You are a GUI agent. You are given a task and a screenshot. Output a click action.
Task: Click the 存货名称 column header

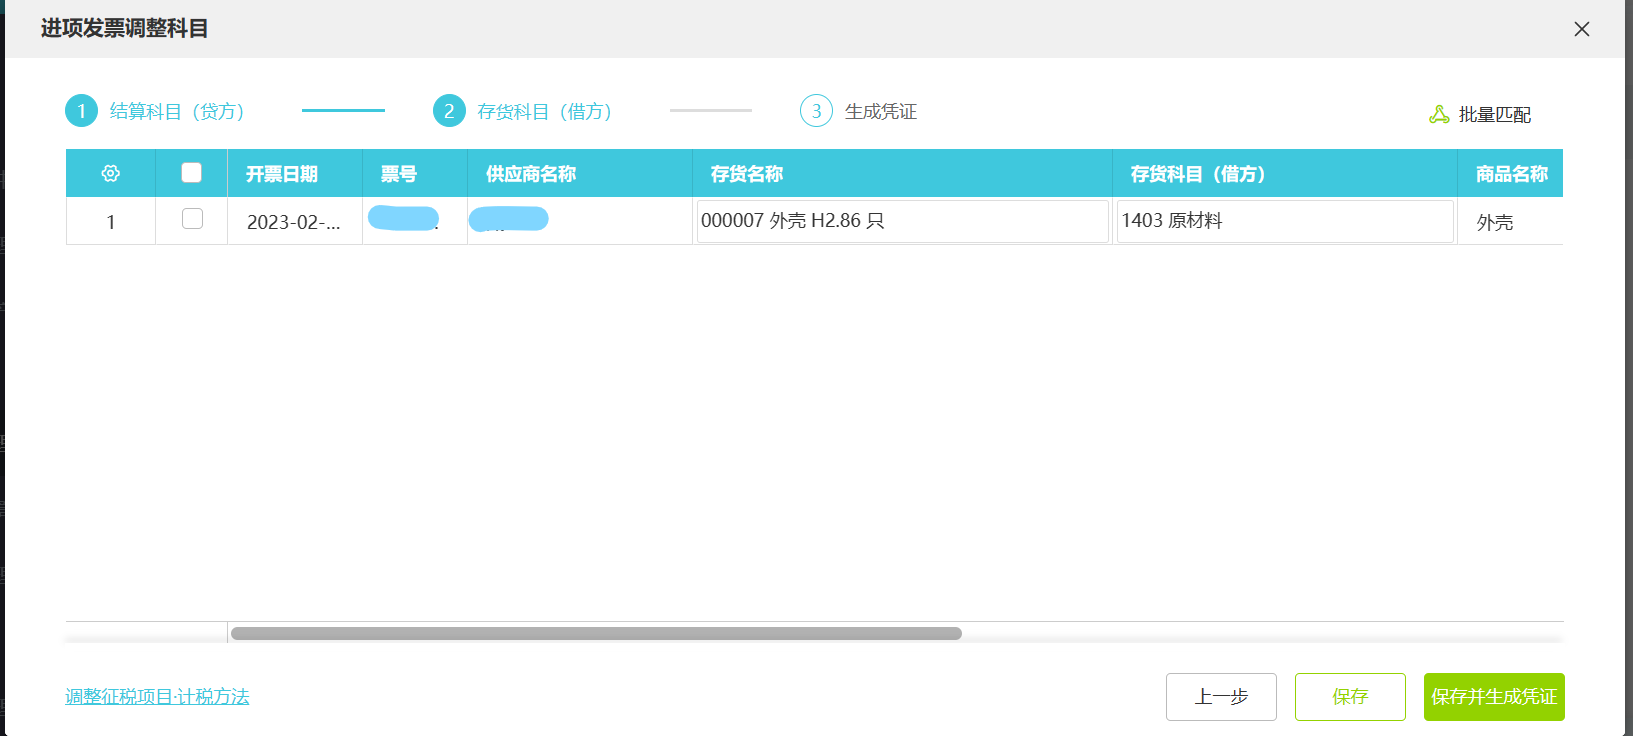[902, 173]
